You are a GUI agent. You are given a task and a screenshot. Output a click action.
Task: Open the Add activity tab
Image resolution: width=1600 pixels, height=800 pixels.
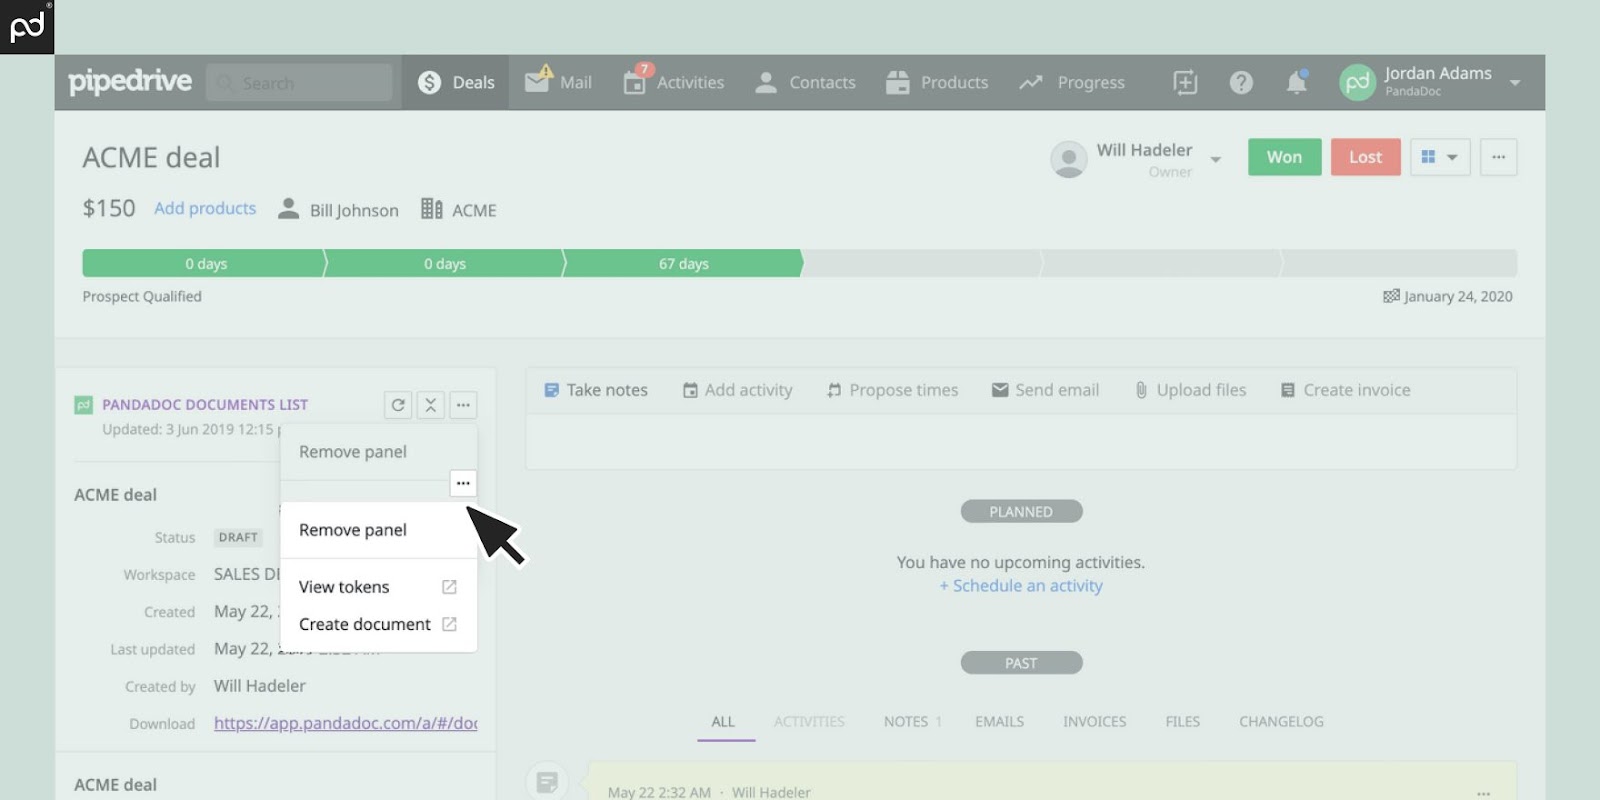coord(738,390)
